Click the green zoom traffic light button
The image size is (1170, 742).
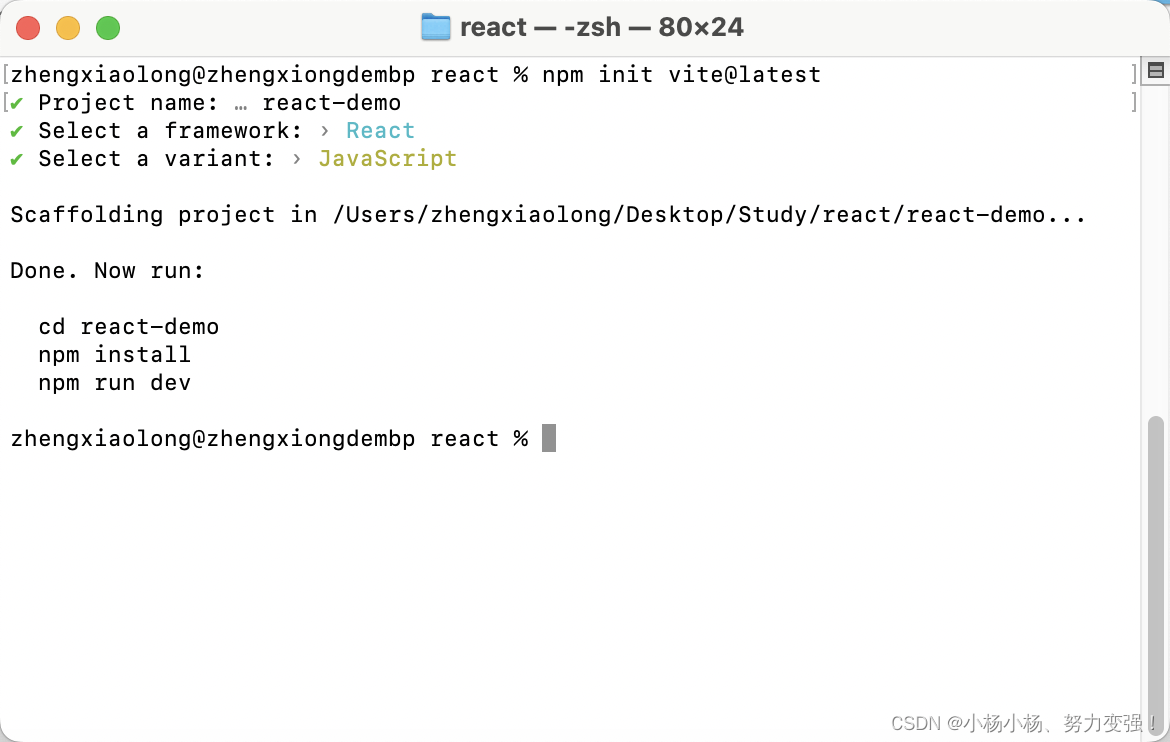pyautogui.click(x=106, y=28)
